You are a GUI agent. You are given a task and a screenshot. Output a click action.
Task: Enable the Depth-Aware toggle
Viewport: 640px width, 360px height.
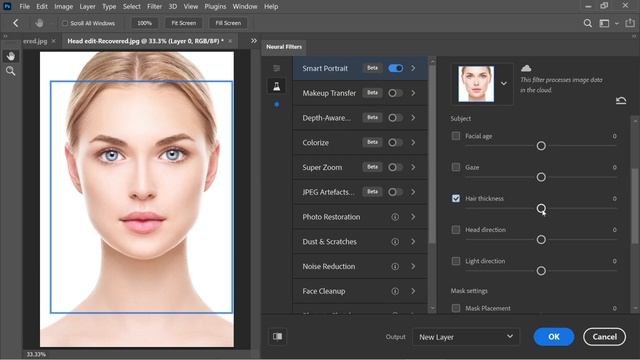click(395, 118)
